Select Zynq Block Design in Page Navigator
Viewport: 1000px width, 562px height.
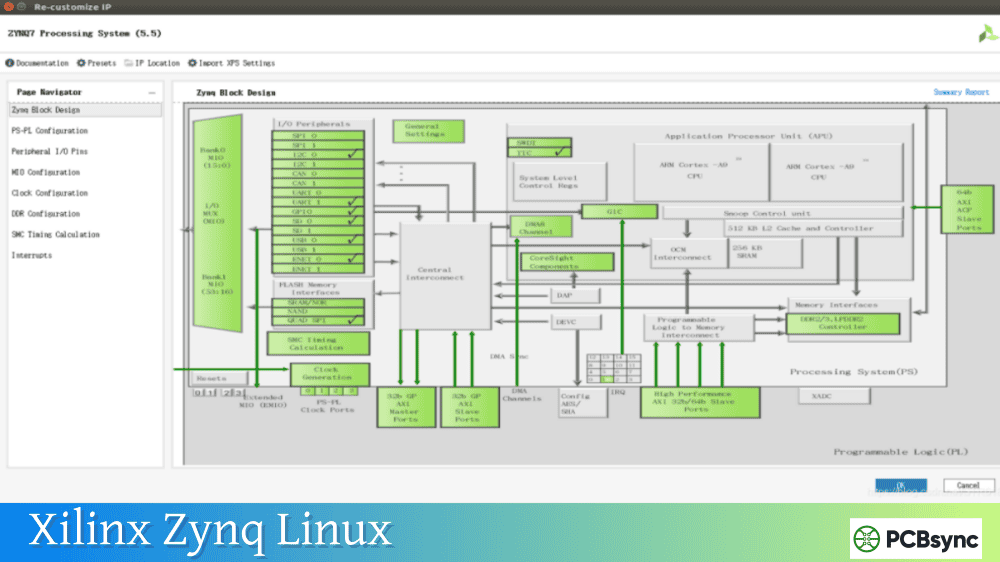point(85,110)
